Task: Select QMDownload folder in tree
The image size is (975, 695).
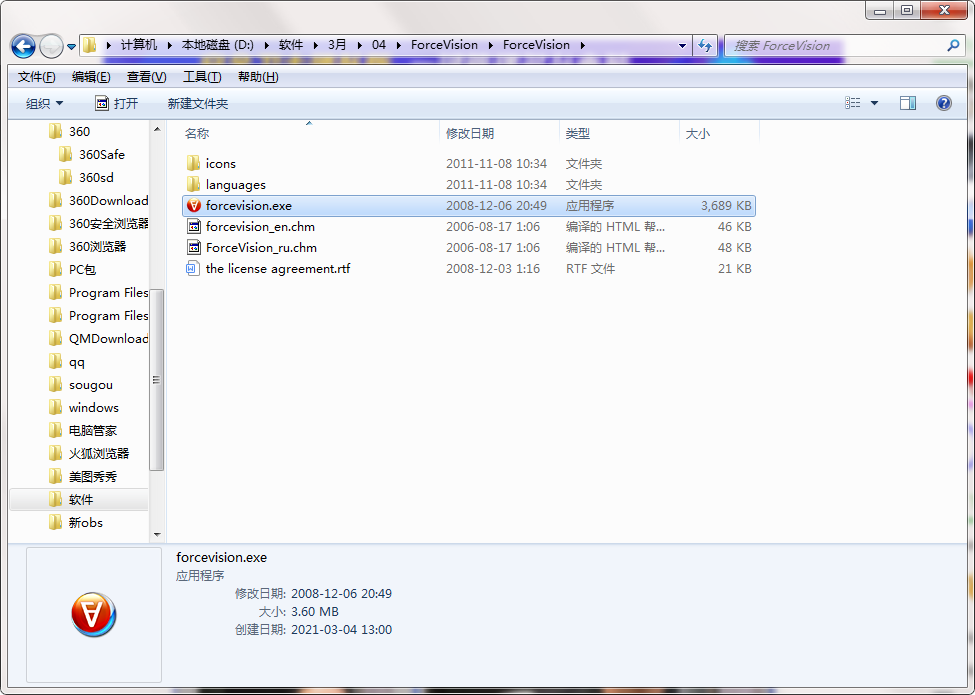Action: [98, 339]
